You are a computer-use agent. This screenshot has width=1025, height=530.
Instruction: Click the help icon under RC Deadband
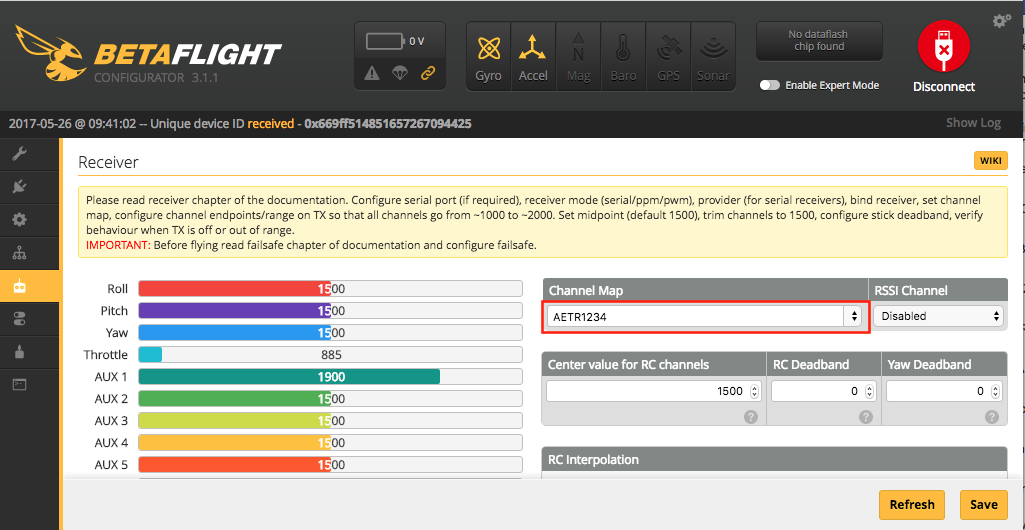click(x=866, y=417)
